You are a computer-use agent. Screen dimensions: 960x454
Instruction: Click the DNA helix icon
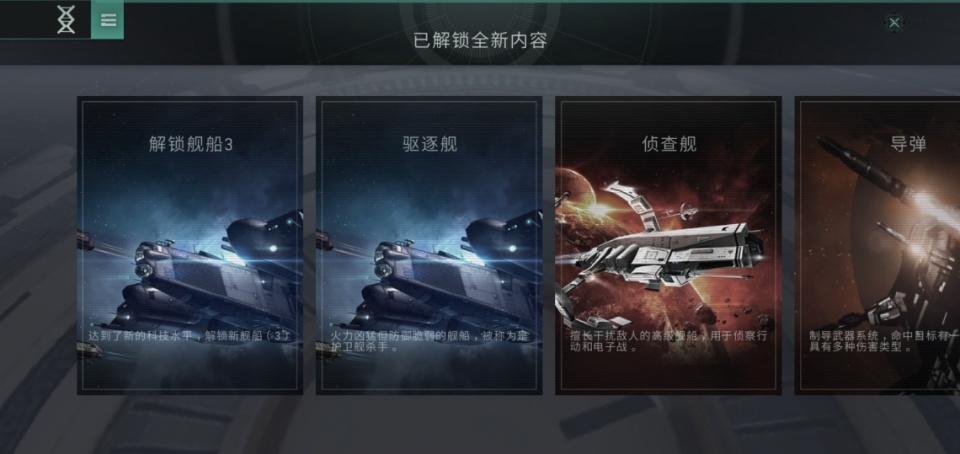click(66, 20)
